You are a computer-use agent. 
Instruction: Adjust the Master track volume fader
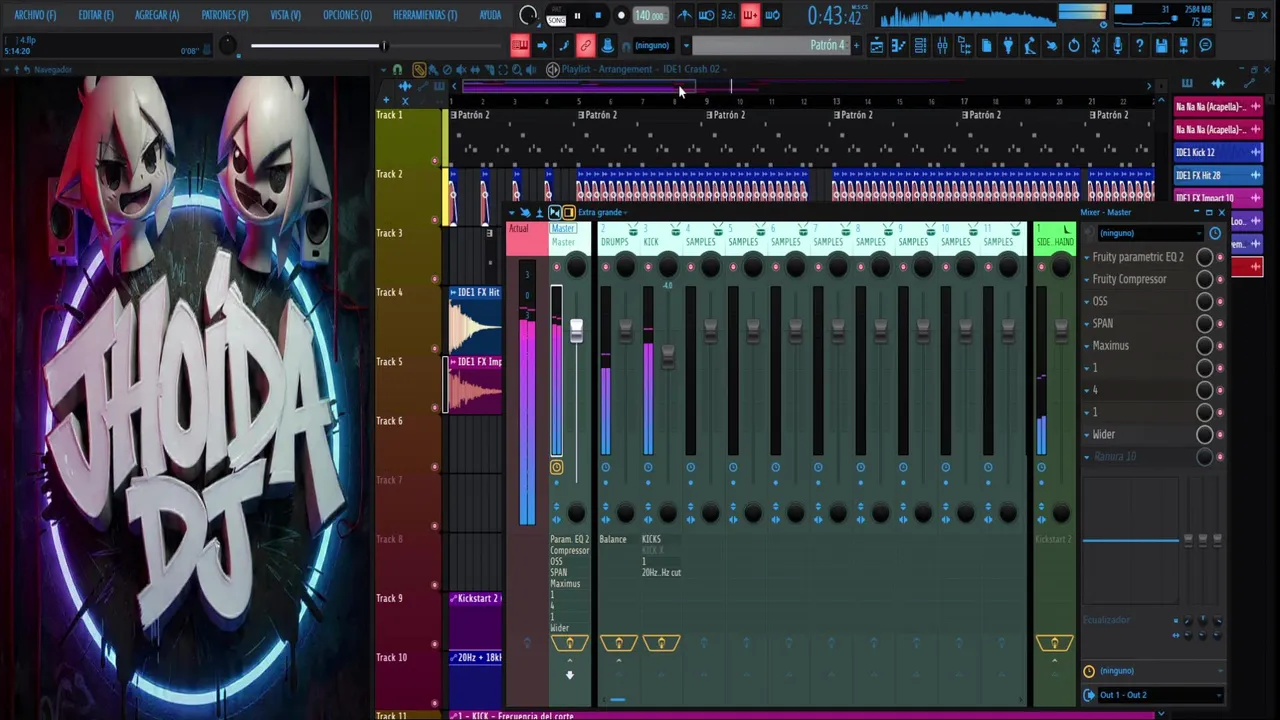[576, 331]
